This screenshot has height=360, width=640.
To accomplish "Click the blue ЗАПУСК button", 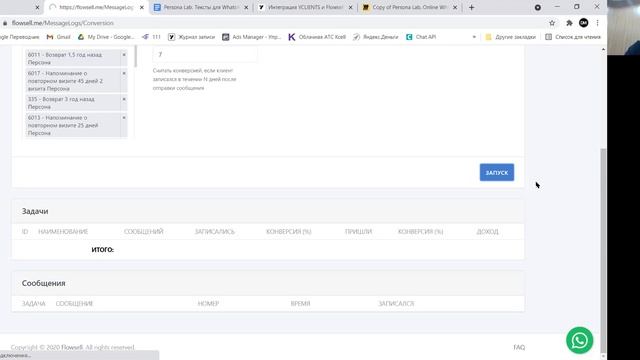I will (x=497, y=173).
